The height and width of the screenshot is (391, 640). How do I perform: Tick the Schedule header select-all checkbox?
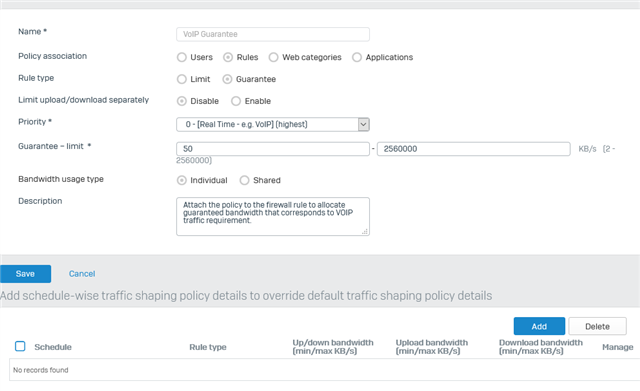(x=20, y=346)
